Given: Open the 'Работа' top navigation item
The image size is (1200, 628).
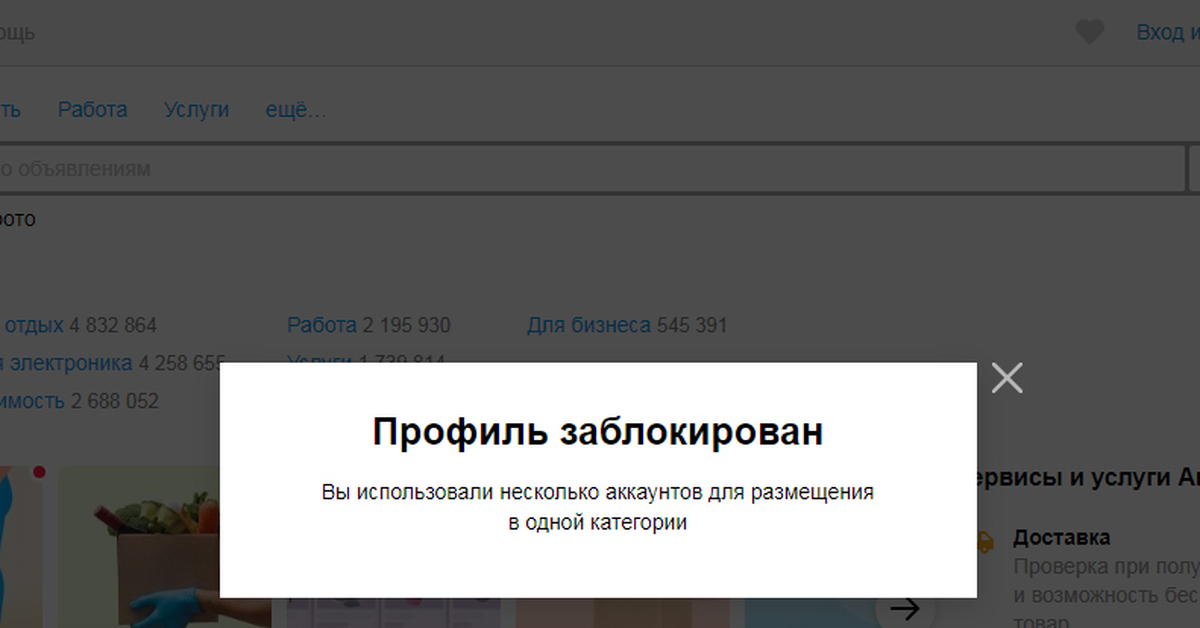Looking at the screenshot, I should (92, 110).
